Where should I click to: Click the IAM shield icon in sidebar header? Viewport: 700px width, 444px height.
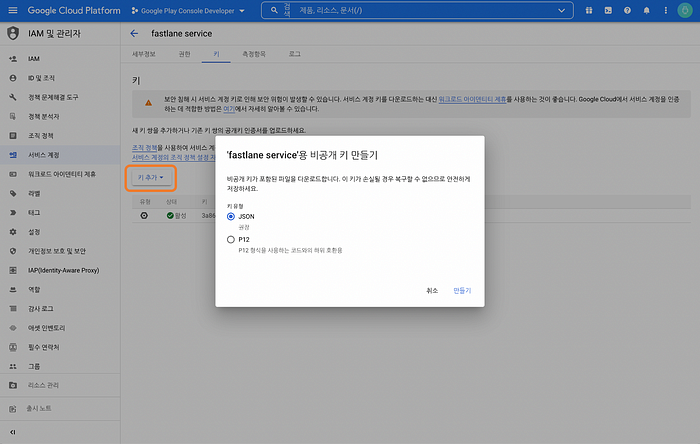(13, 33)
